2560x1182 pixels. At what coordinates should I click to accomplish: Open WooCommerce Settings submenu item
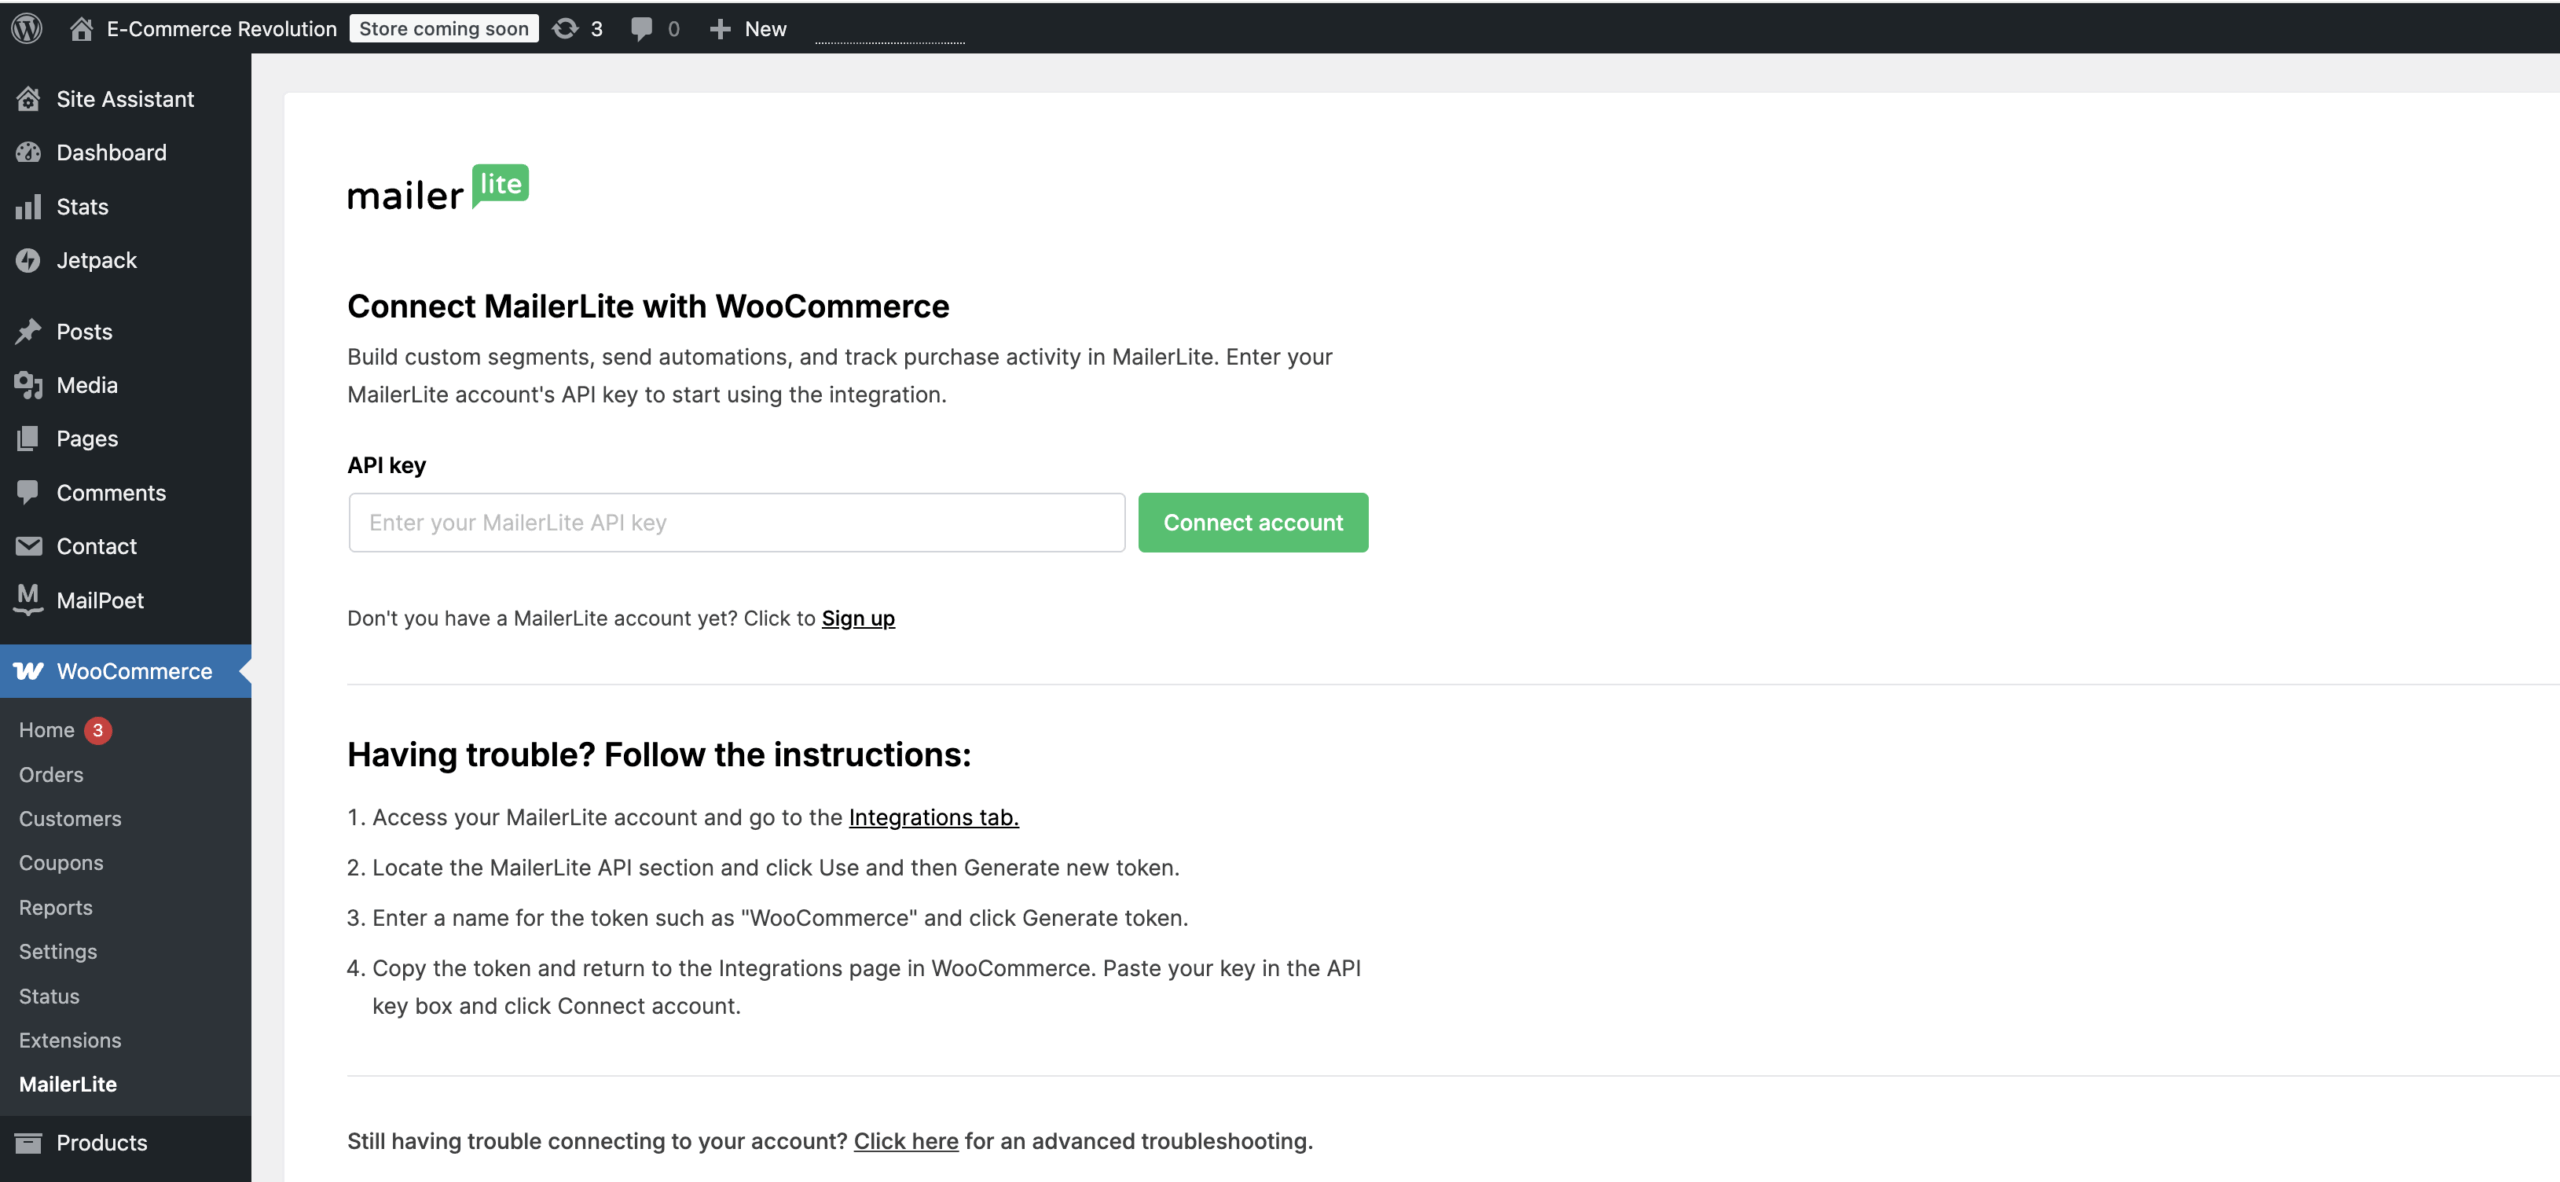pyautogui.click(x=58, y=951)
